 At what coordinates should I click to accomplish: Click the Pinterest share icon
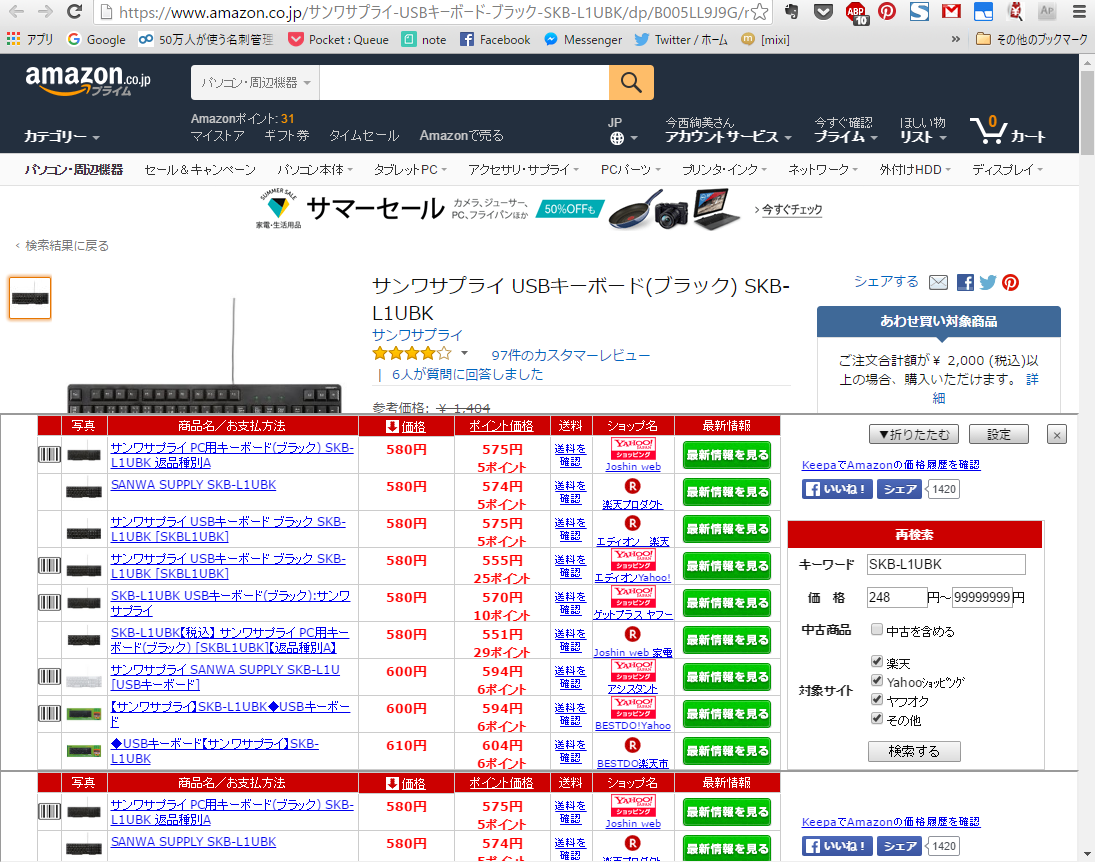[1011, 282]
